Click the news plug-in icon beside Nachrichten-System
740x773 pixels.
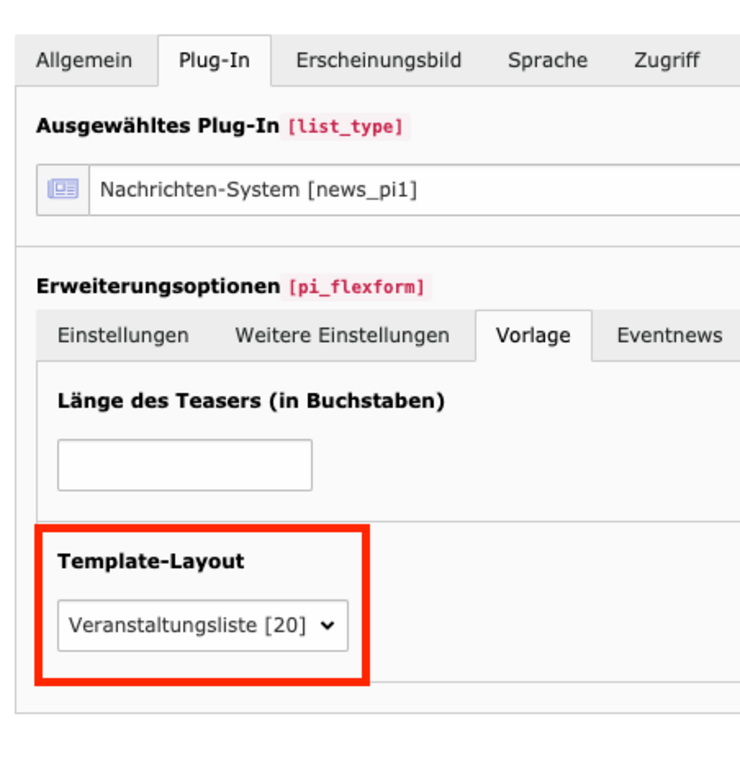[x=62, y=189]
